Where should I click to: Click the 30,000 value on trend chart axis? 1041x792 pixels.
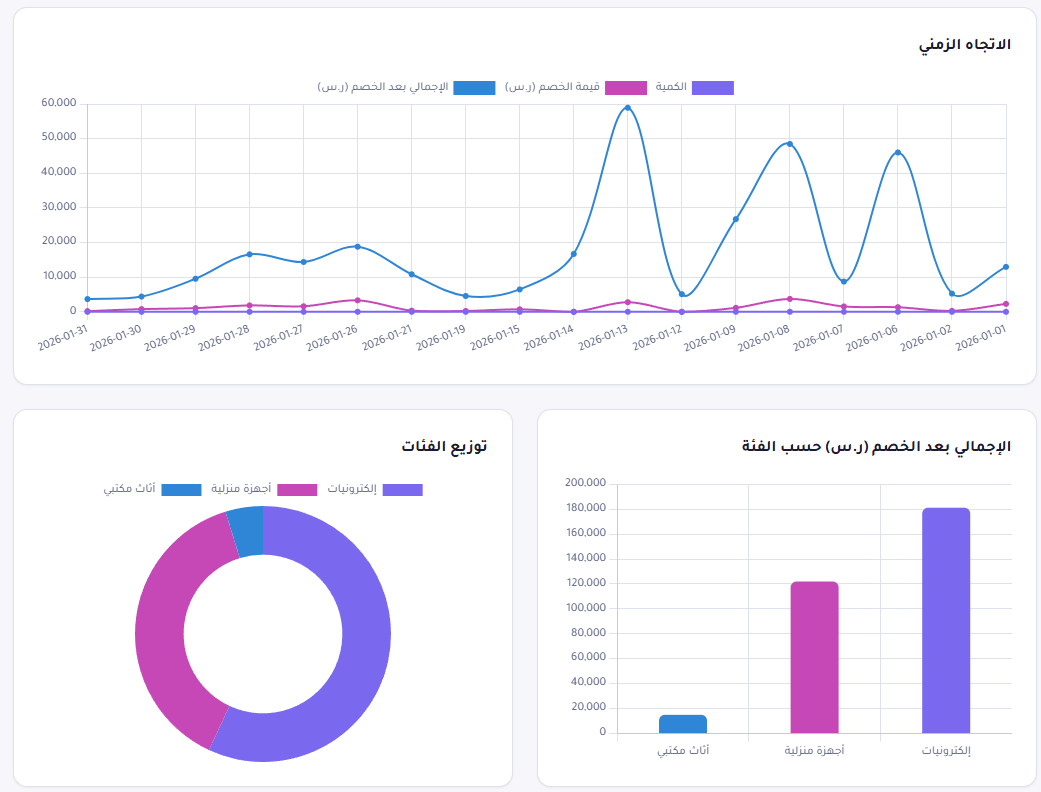pos(58,206)
